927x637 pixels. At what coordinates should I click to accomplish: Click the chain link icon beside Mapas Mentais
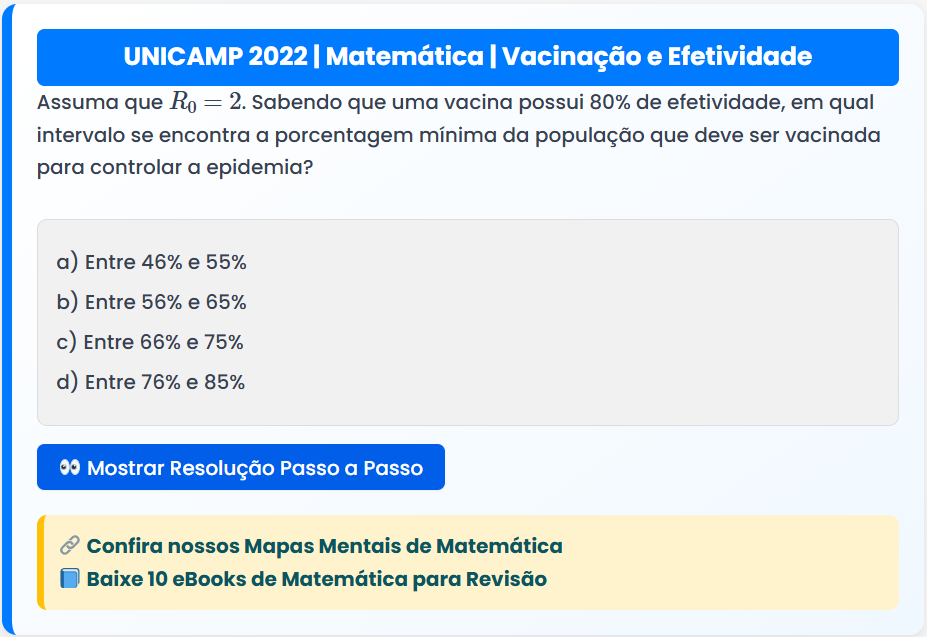(69, 546)
